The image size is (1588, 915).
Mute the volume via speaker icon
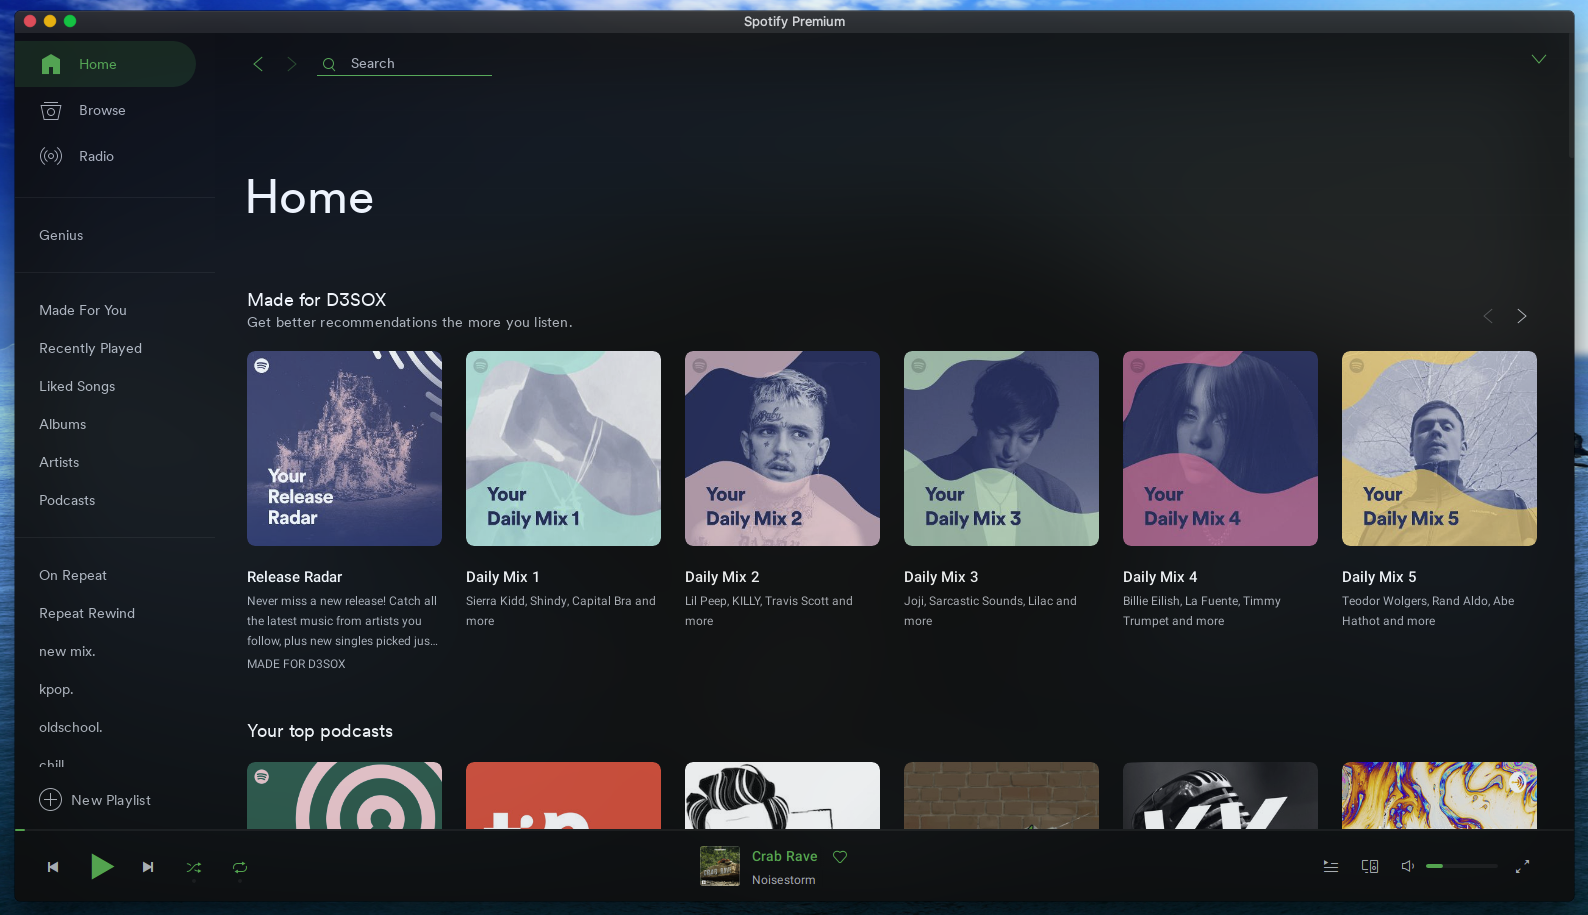[x=1407, y=866]
